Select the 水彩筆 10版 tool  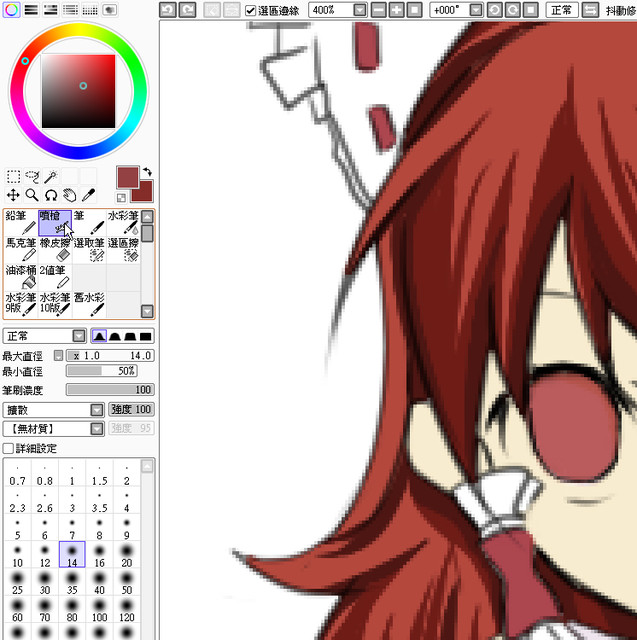pyautogui.click(x=55, y=304)
